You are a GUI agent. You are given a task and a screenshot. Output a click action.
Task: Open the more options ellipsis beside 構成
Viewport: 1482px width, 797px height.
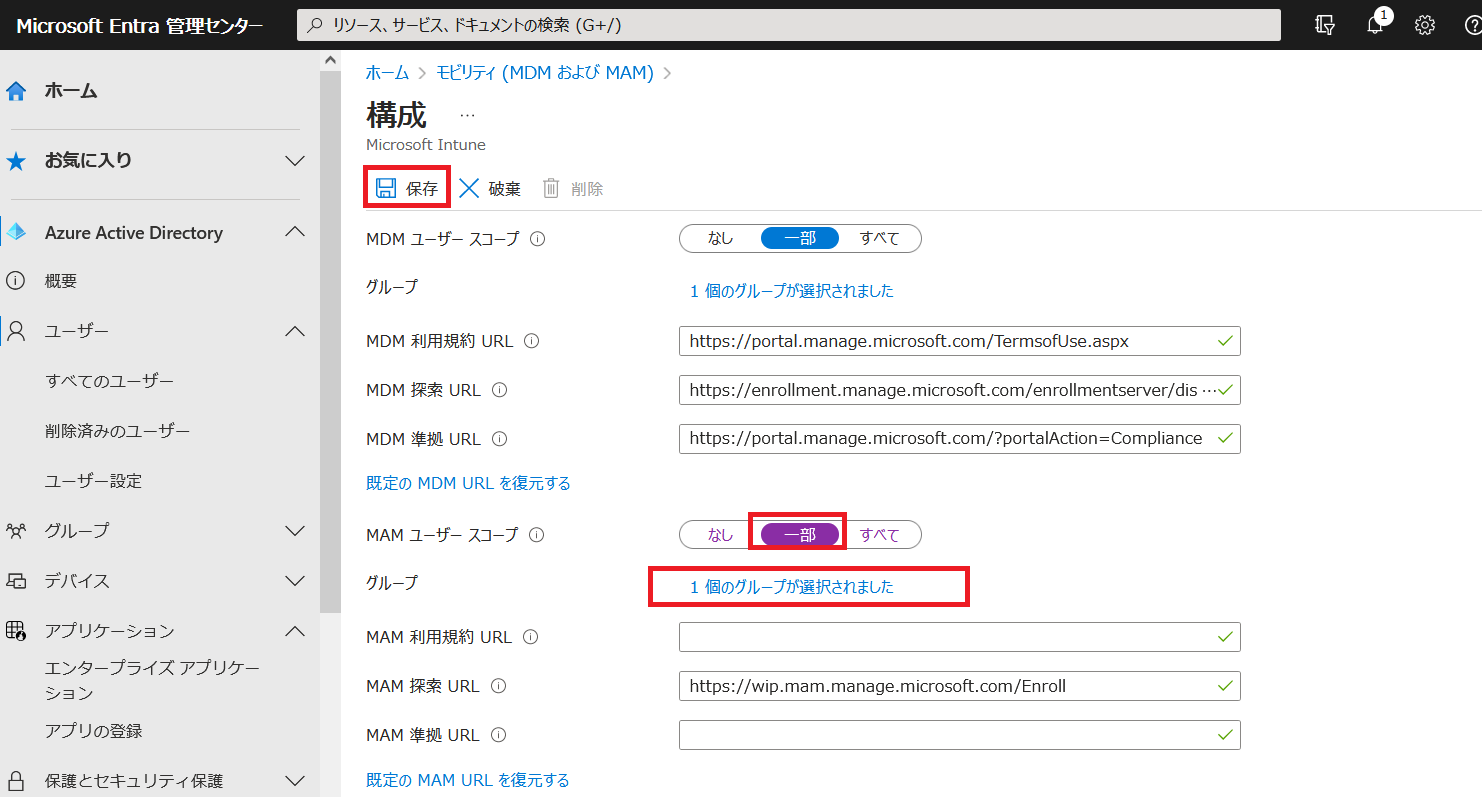467,116
